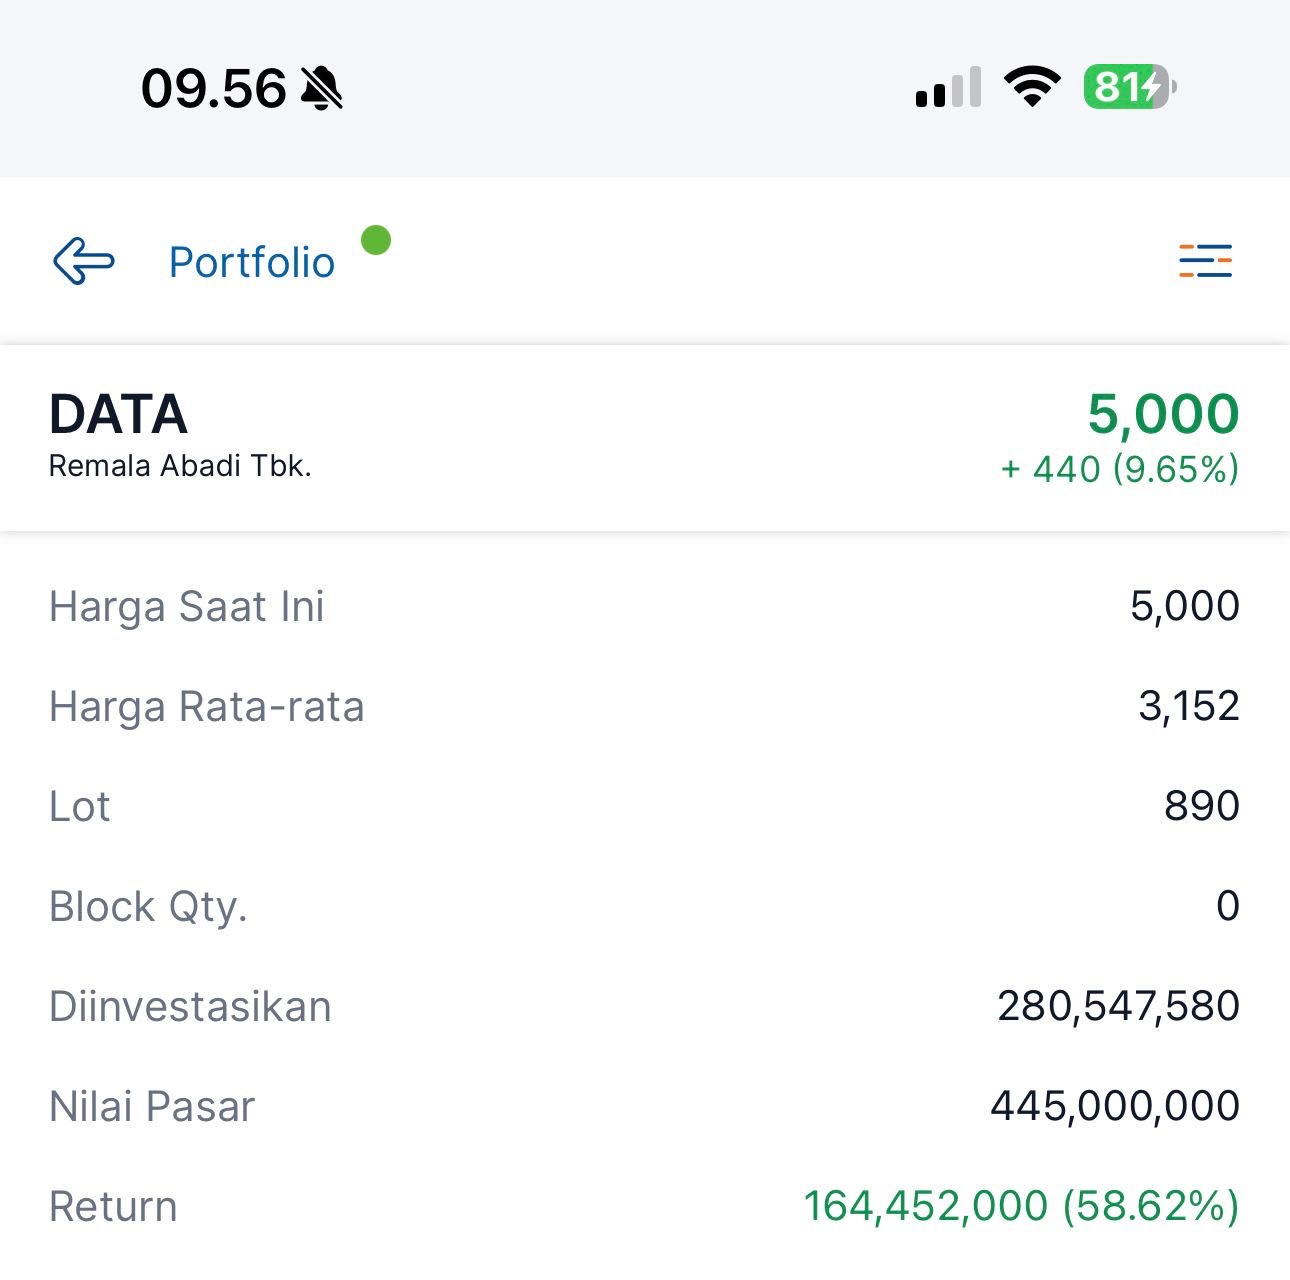Image resolution: width=1290 pixels, height=1280 pixels.
Task: Select the Harga Rata-rata row
Action: tap(645, 706)
